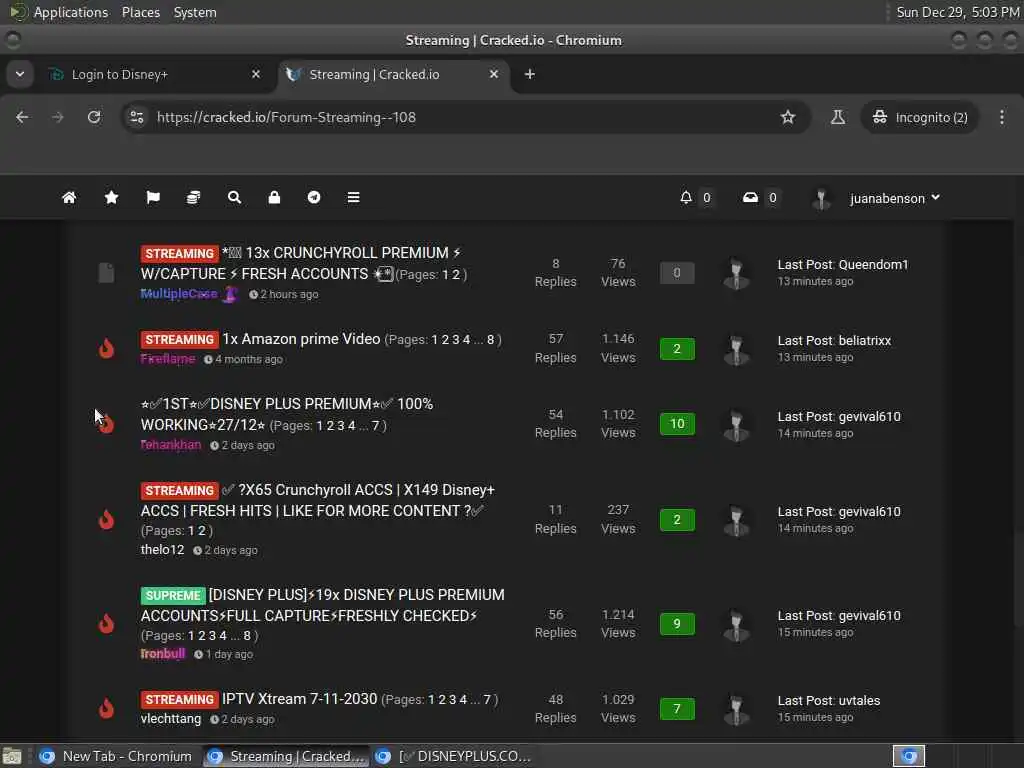This screenshot has height=768, width=1024.
Task: Click hot flame icon beside IPTV Xtream thread
Action: coord(106,708)
